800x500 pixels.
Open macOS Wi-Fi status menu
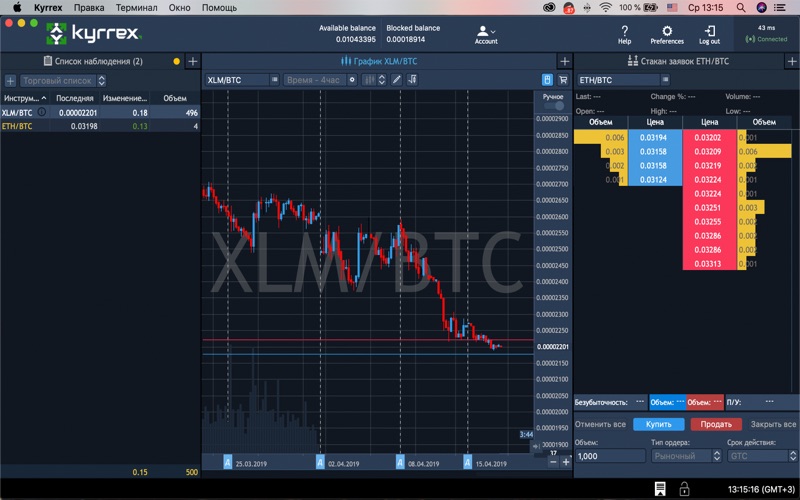point(606,8)
